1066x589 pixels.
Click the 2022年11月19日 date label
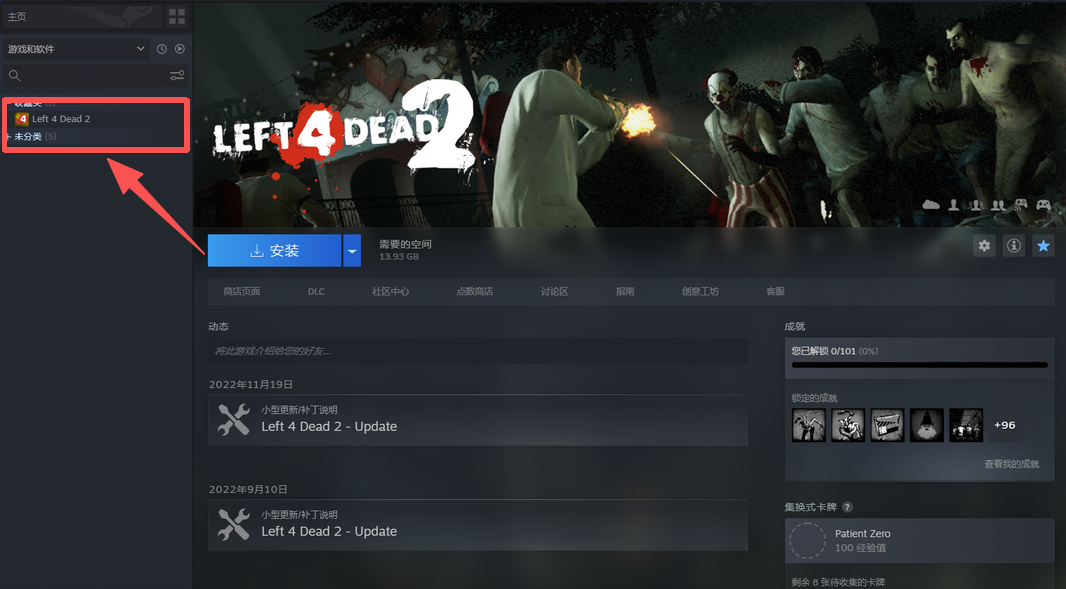point(251,384)
